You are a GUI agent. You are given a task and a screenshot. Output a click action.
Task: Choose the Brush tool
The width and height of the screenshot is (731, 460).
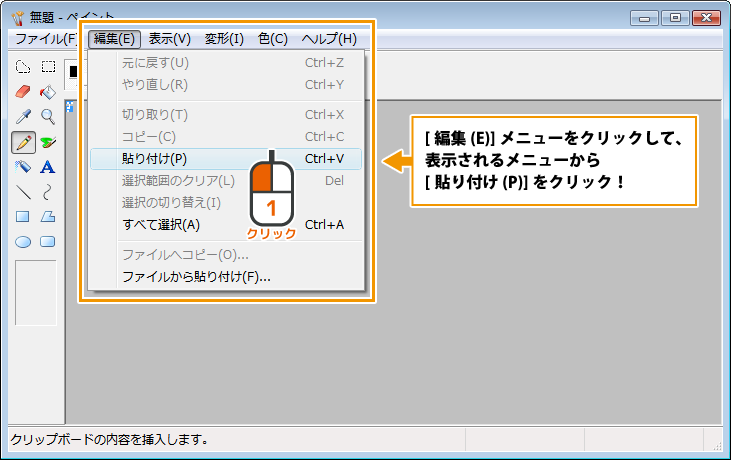click(x=48, y=142)
